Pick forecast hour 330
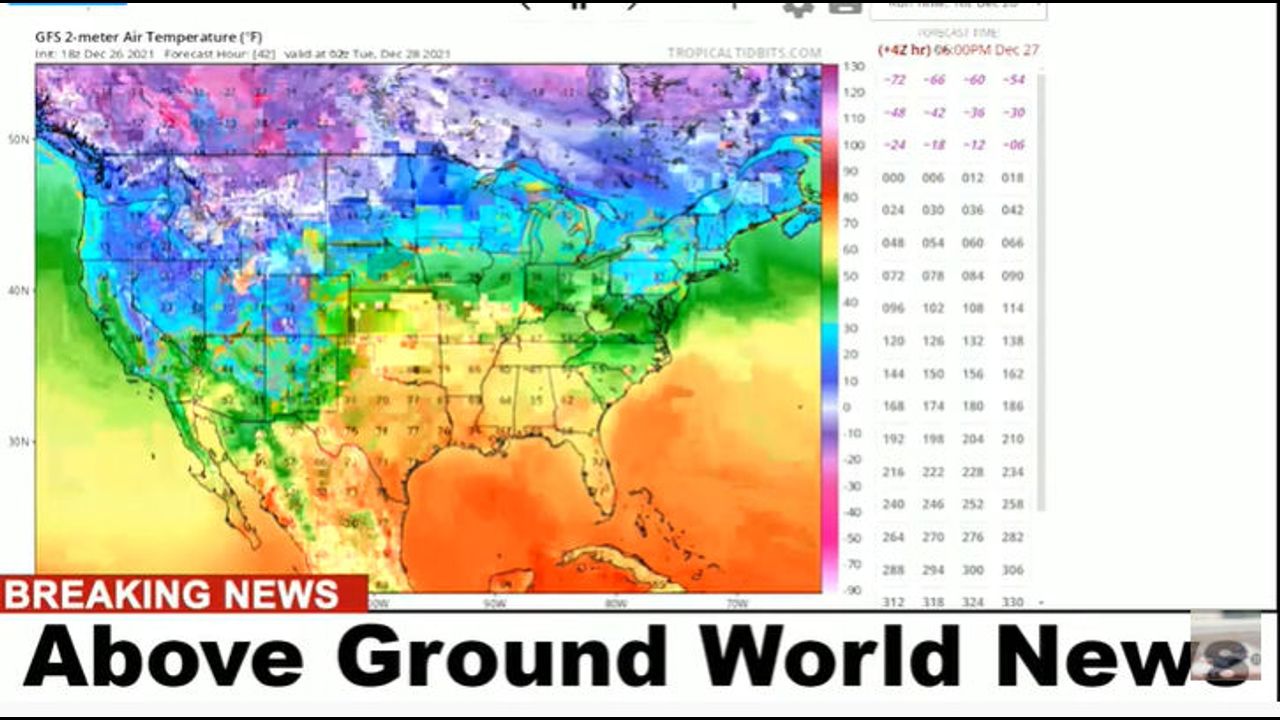1280x720 pixels. (1013, 602)
